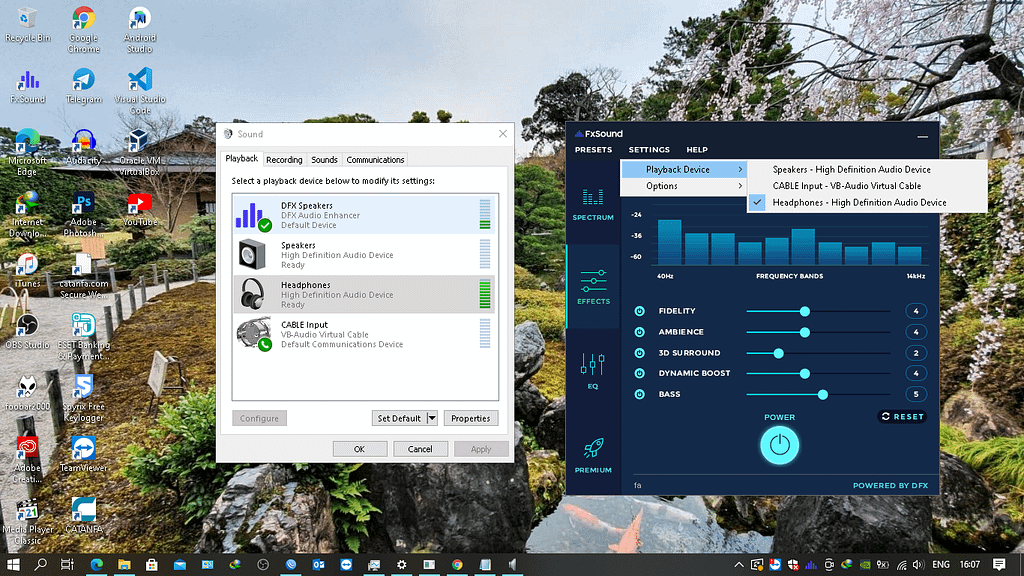Image resolution: width=1024 pixels, height=576 pixels.
Task: Select the Speakers device in playback list
Action: point(364,255)
